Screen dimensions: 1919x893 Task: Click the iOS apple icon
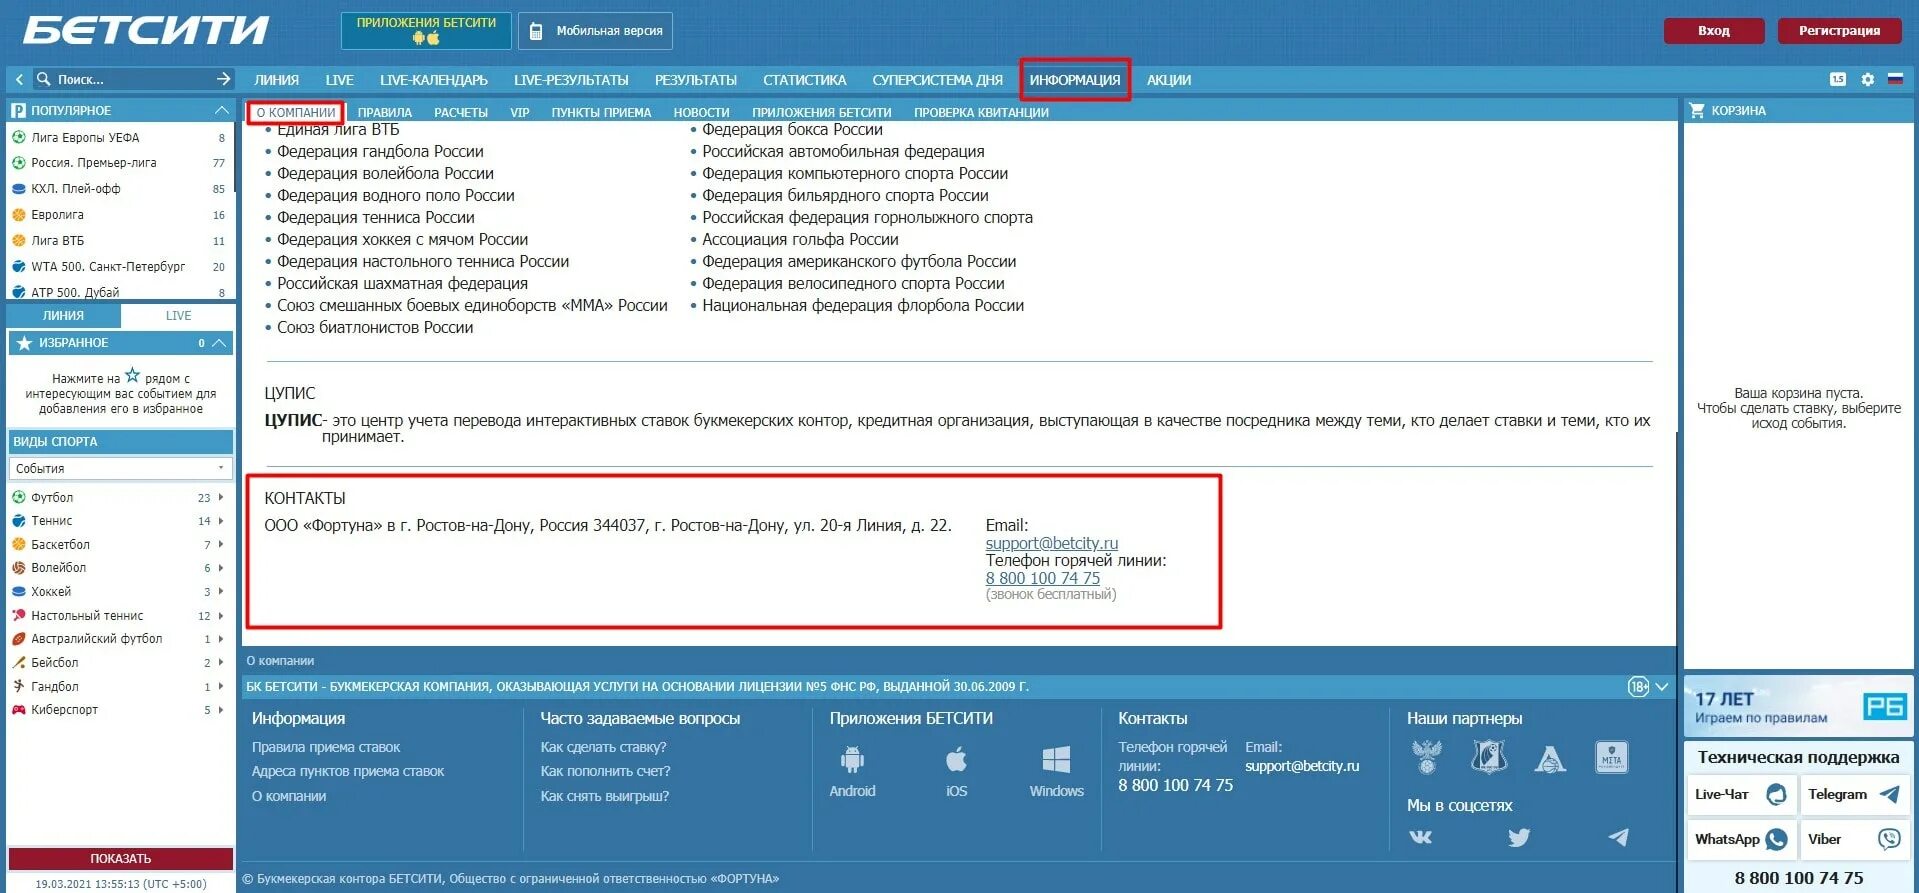tap(956, 760)
